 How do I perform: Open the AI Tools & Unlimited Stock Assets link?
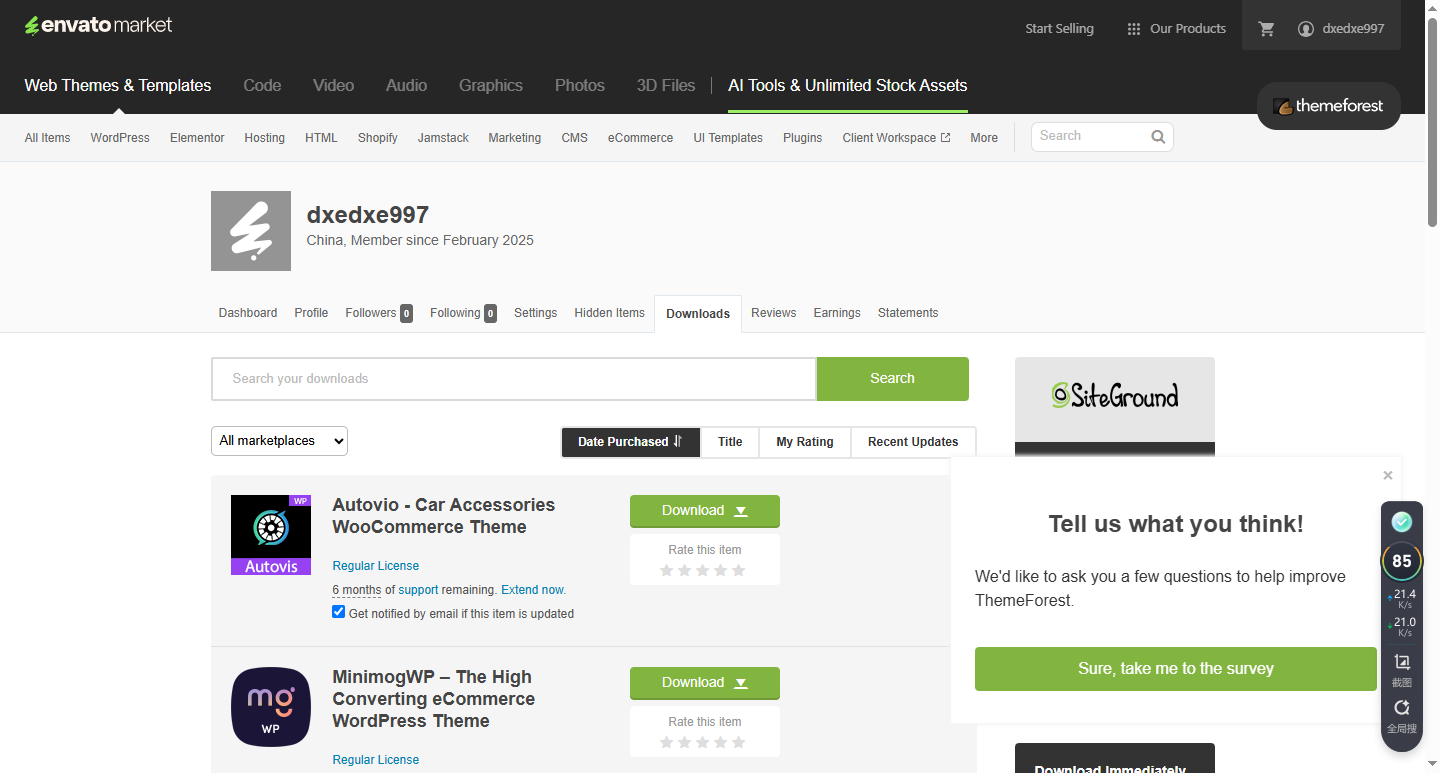click(848, 86)
